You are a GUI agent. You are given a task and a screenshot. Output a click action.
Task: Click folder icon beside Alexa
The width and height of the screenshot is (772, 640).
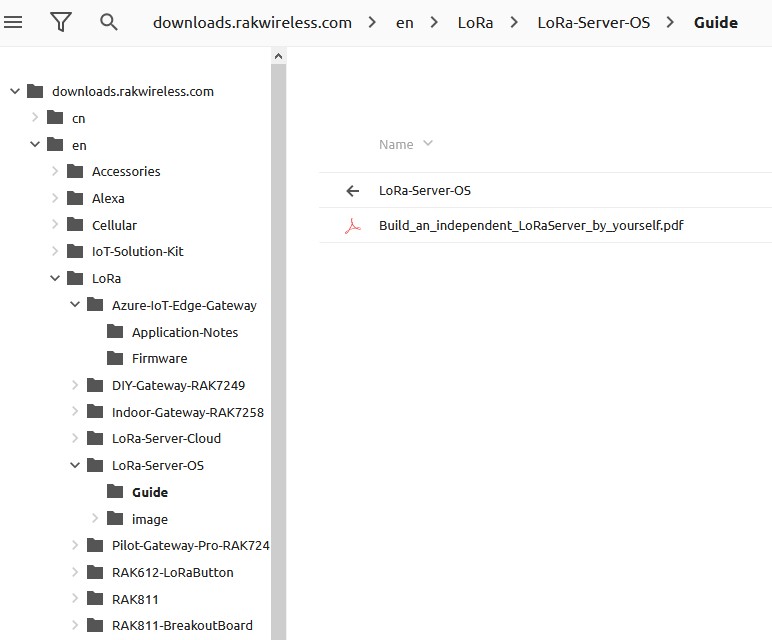75,198
